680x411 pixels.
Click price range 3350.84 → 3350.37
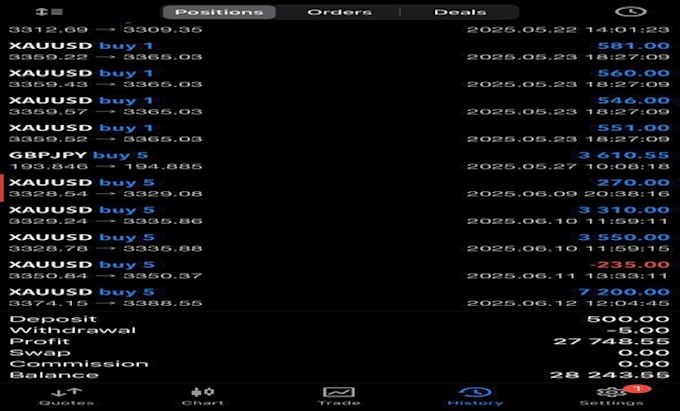[x=105, y=276]
